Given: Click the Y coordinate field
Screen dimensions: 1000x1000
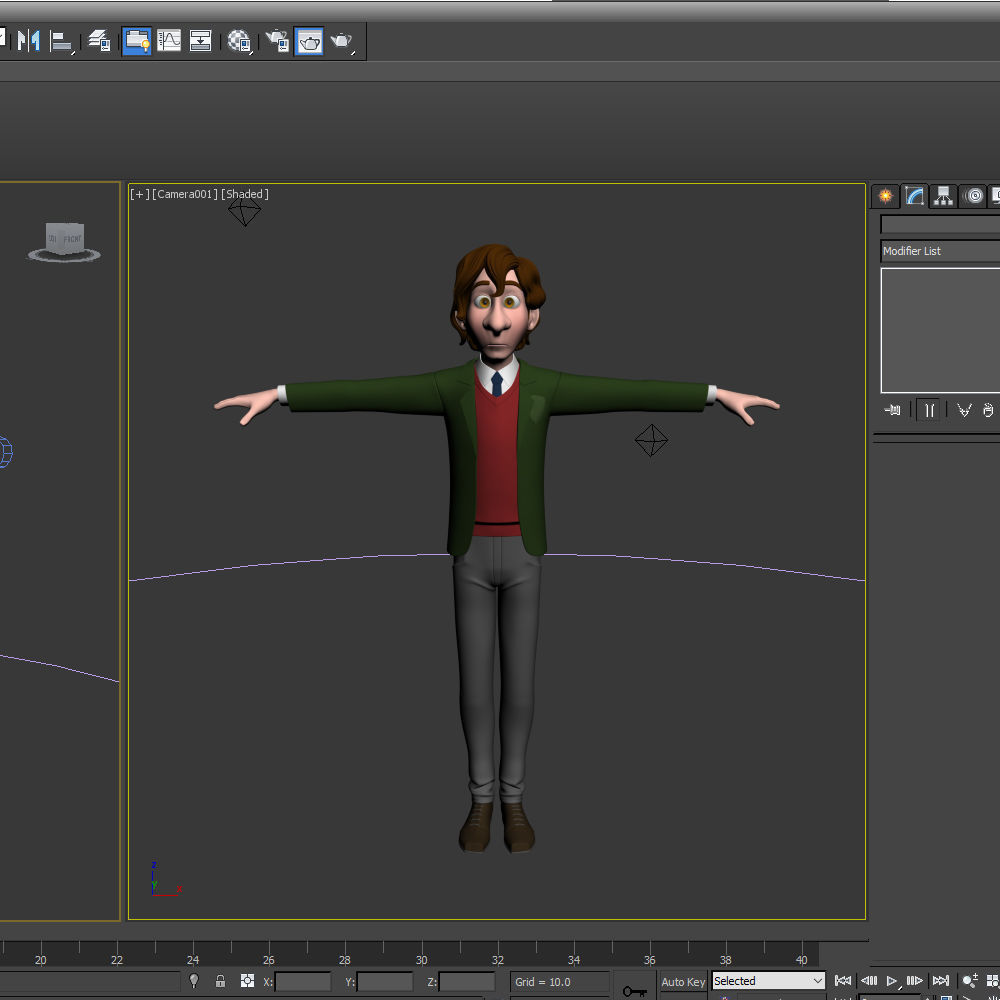Looking at the screenshot, I should [385, 982].
